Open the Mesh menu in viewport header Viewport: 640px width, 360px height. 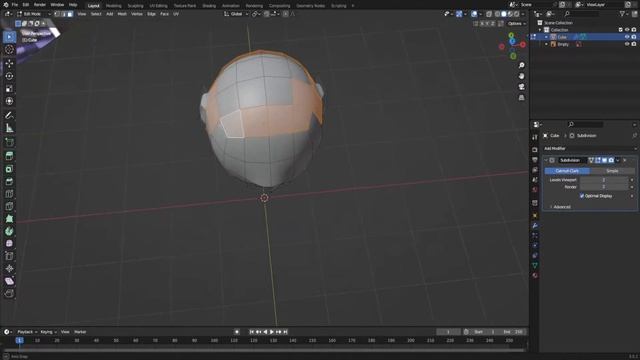tap(122, 14)
